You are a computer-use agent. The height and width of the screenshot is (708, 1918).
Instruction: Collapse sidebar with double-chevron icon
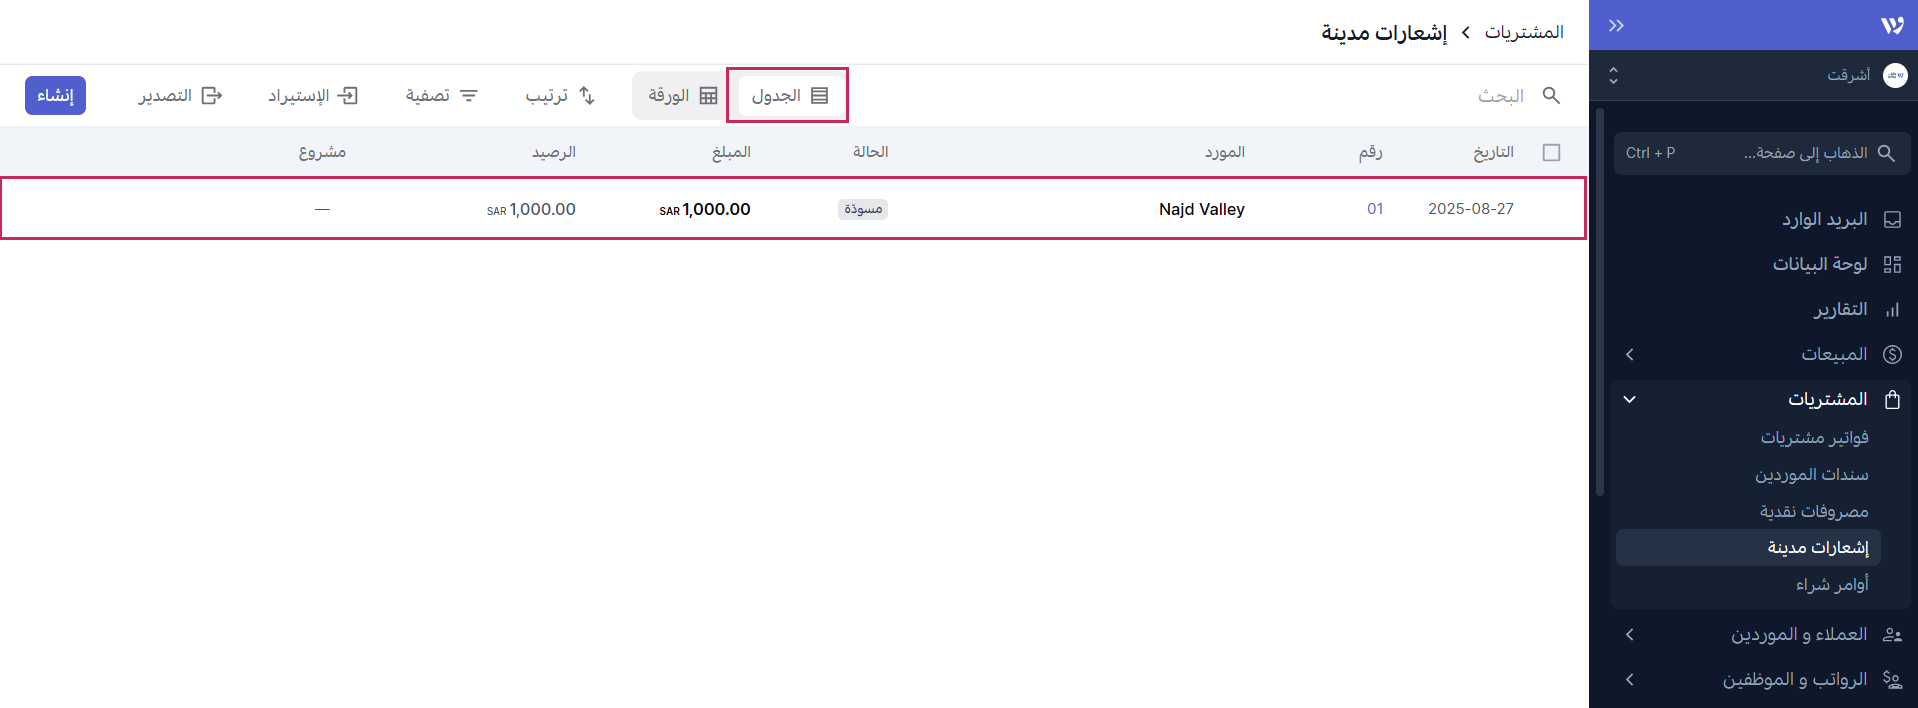pyautogui.click(x=1616, y=25)
